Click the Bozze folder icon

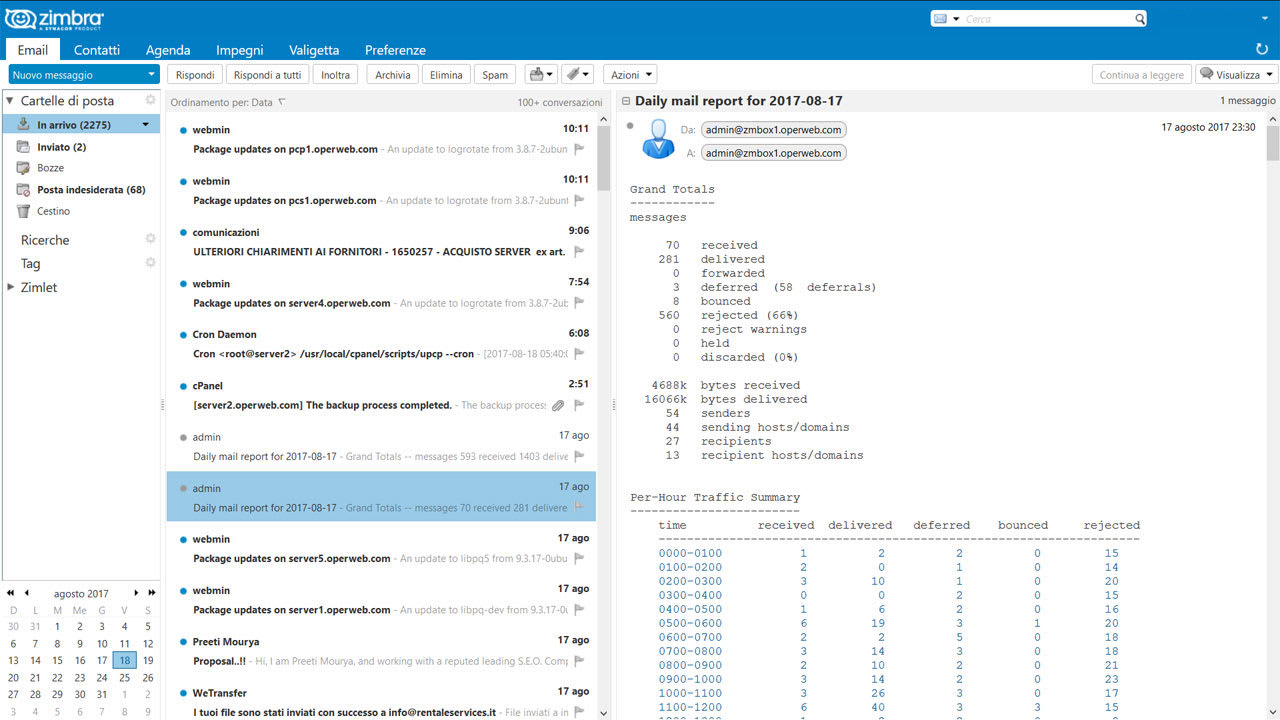24,168
